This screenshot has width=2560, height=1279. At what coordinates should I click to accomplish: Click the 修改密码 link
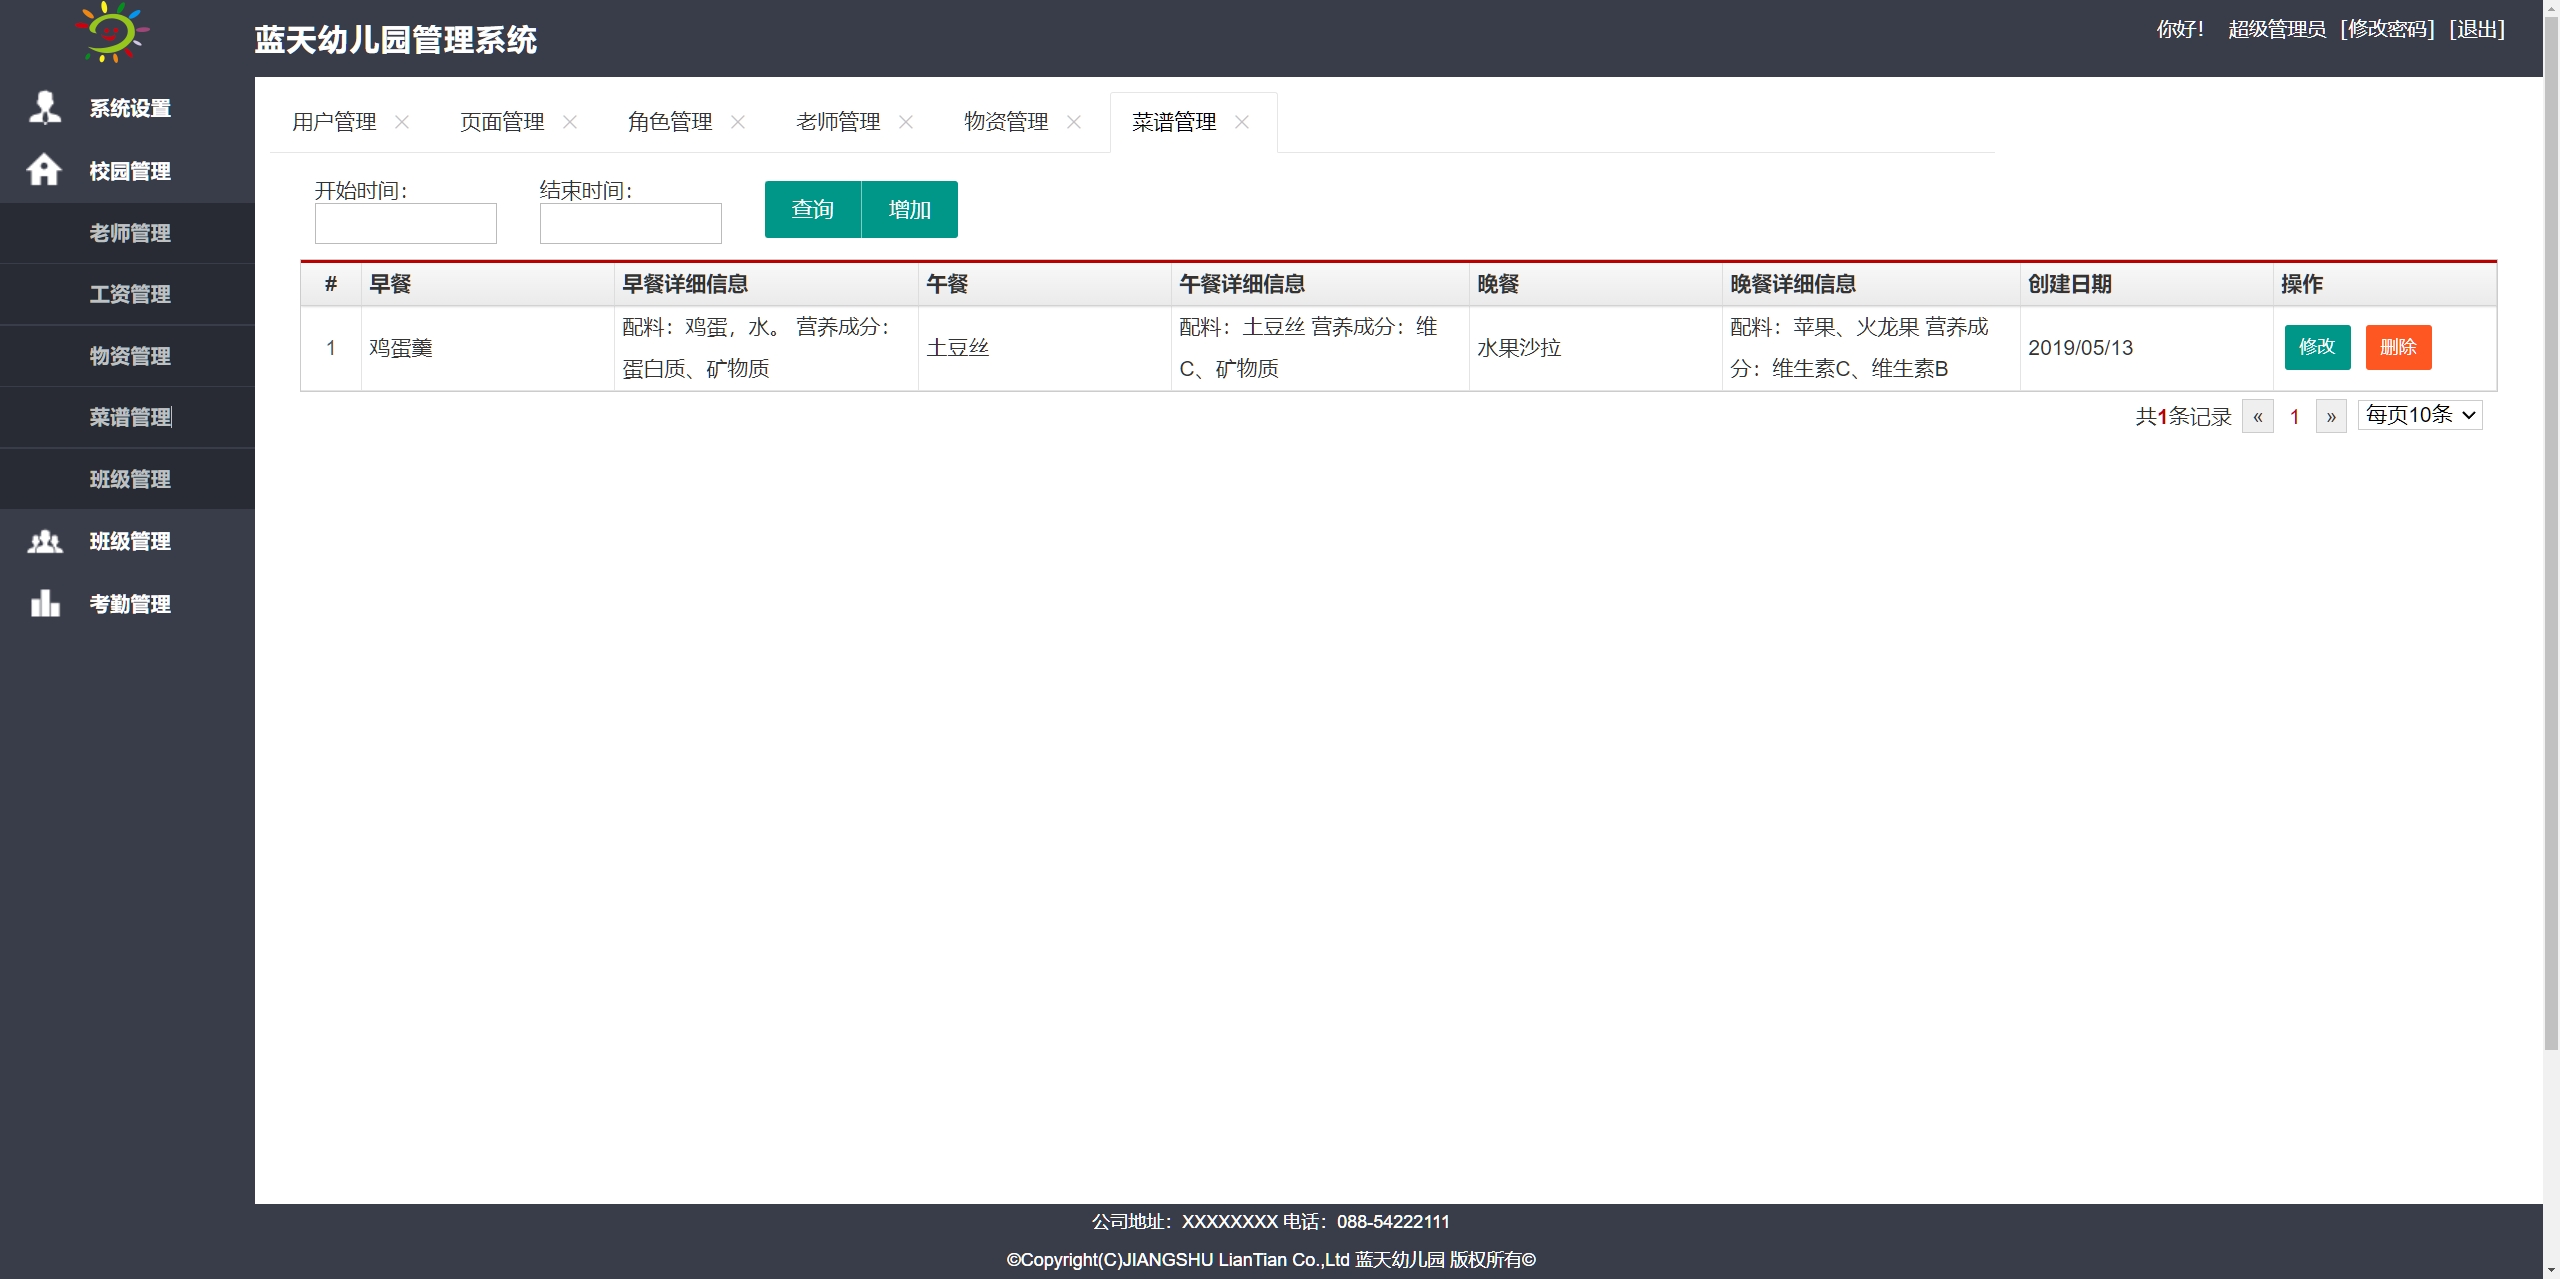(x=2387, y=29)
